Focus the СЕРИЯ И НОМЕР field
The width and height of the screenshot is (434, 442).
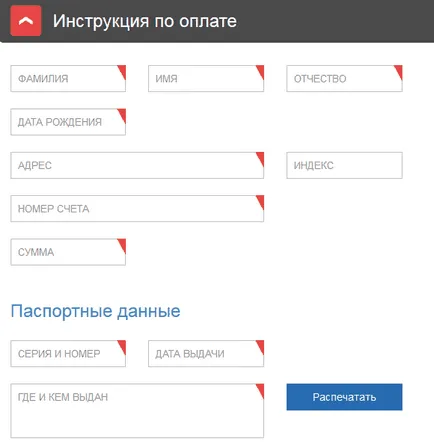click(68, 354)
